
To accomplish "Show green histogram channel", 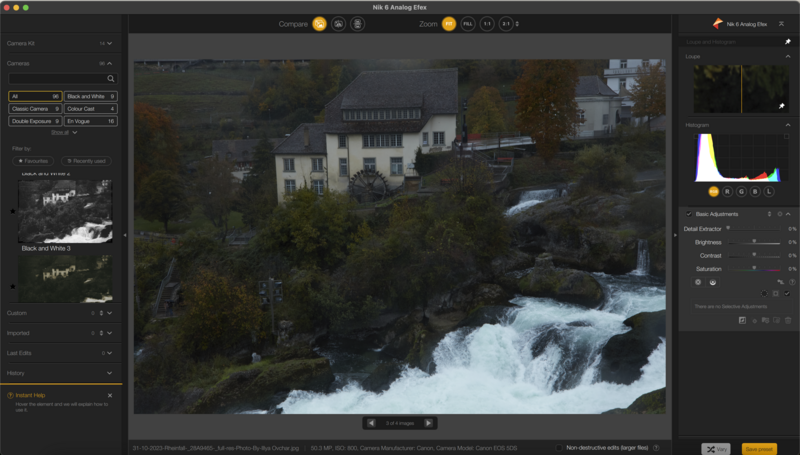I will tap(741, 192).
